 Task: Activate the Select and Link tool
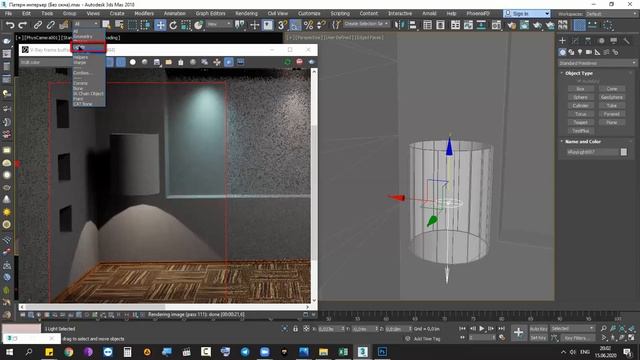(38, 25)
